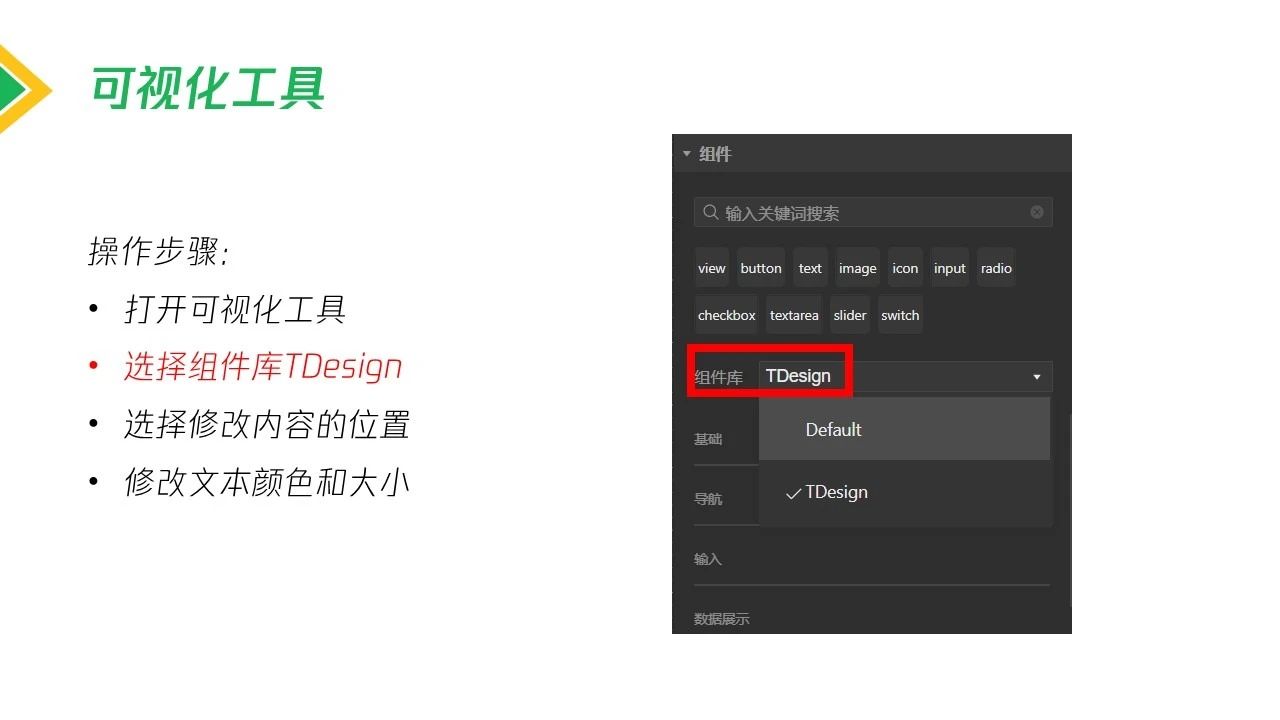This screenshot has height=720, width=1280.
Task: Select the view component chip
Action: [x=712, y=268]
